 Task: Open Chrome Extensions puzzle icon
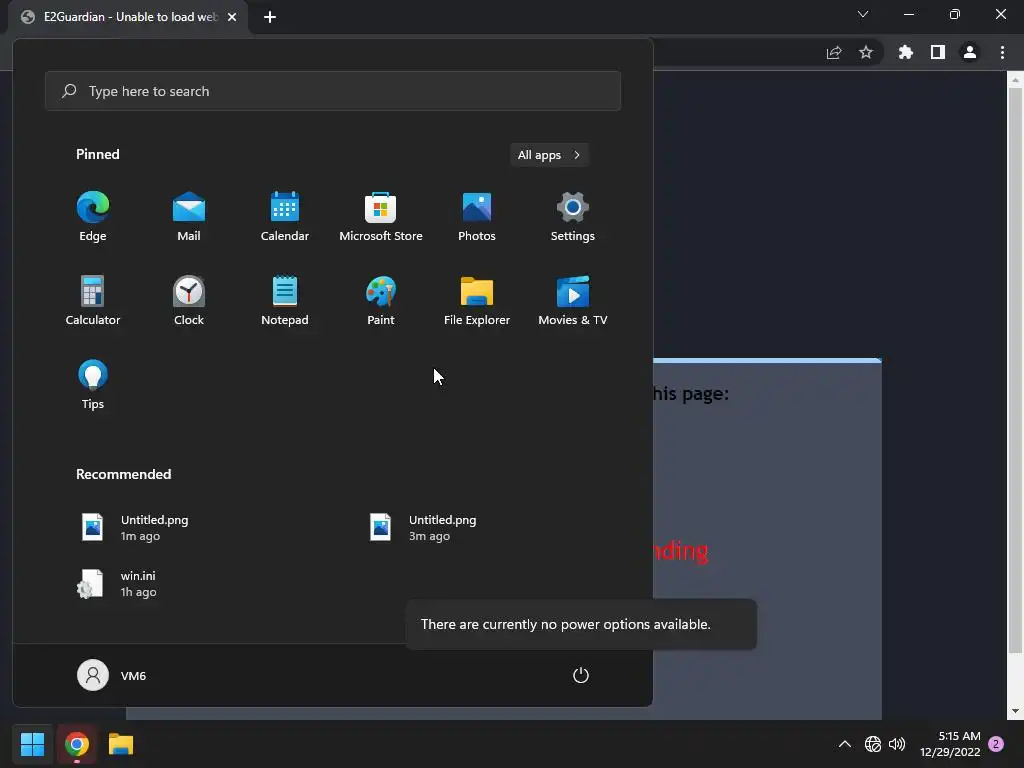coord(906,52)
